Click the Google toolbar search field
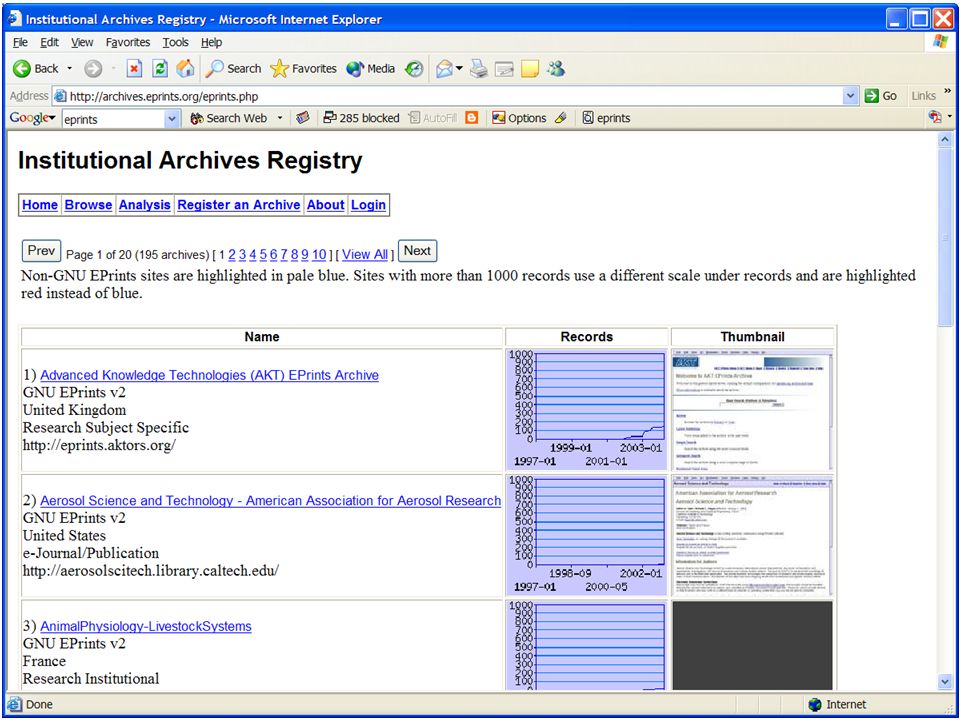This screenshot has width=960, height=720. pyautogui.click(x=114, y=119)
